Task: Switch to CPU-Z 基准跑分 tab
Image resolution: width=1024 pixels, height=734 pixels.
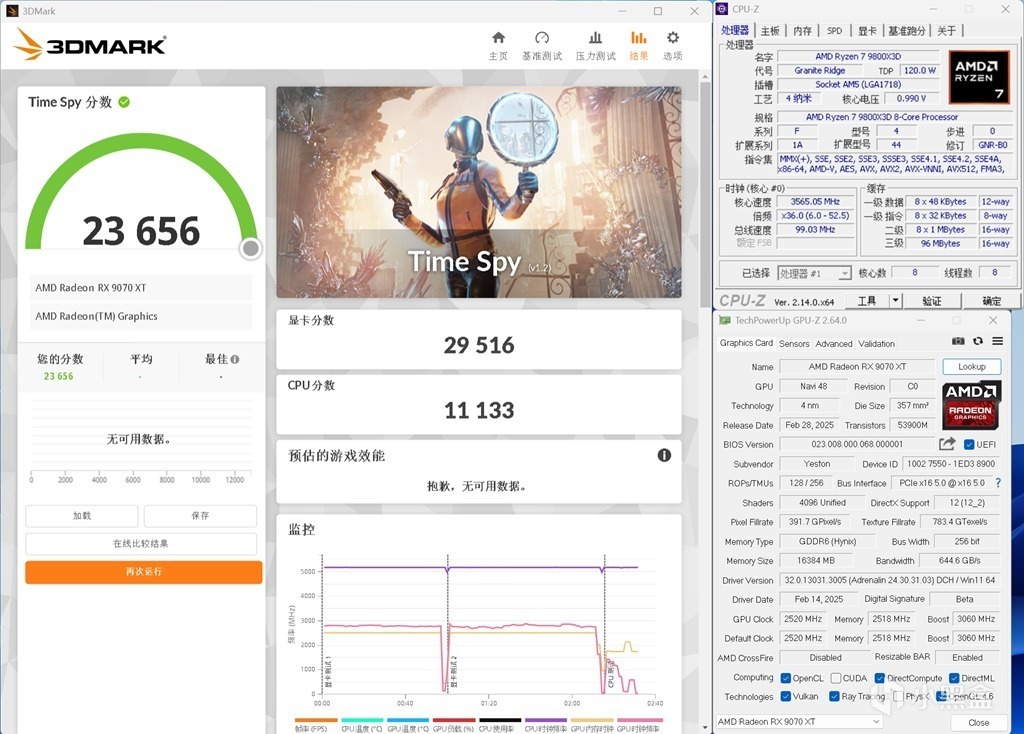Action: pyautogui.click(x=906, y=31)
